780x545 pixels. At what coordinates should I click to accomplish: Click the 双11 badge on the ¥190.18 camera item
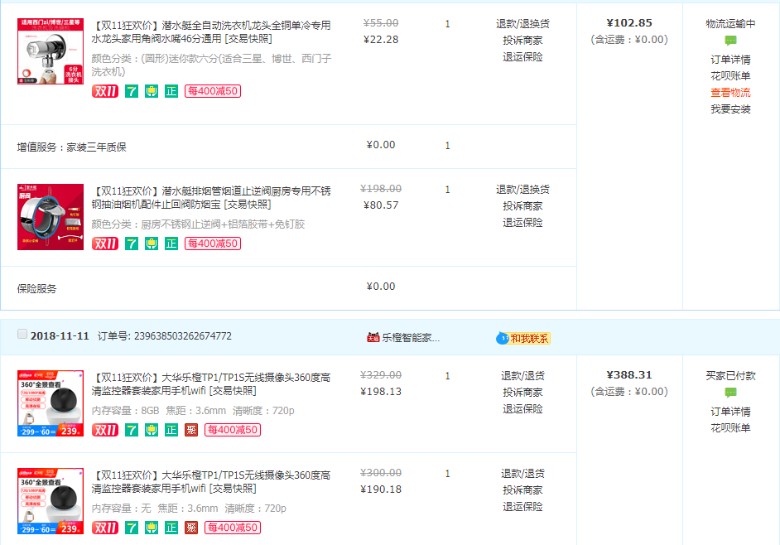[x=104, y=527]
